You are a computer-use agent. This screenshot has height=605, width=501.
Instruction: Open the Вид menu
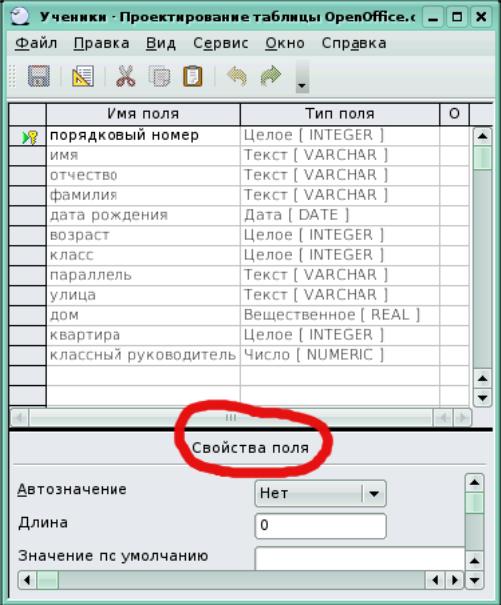pos(161,43)
